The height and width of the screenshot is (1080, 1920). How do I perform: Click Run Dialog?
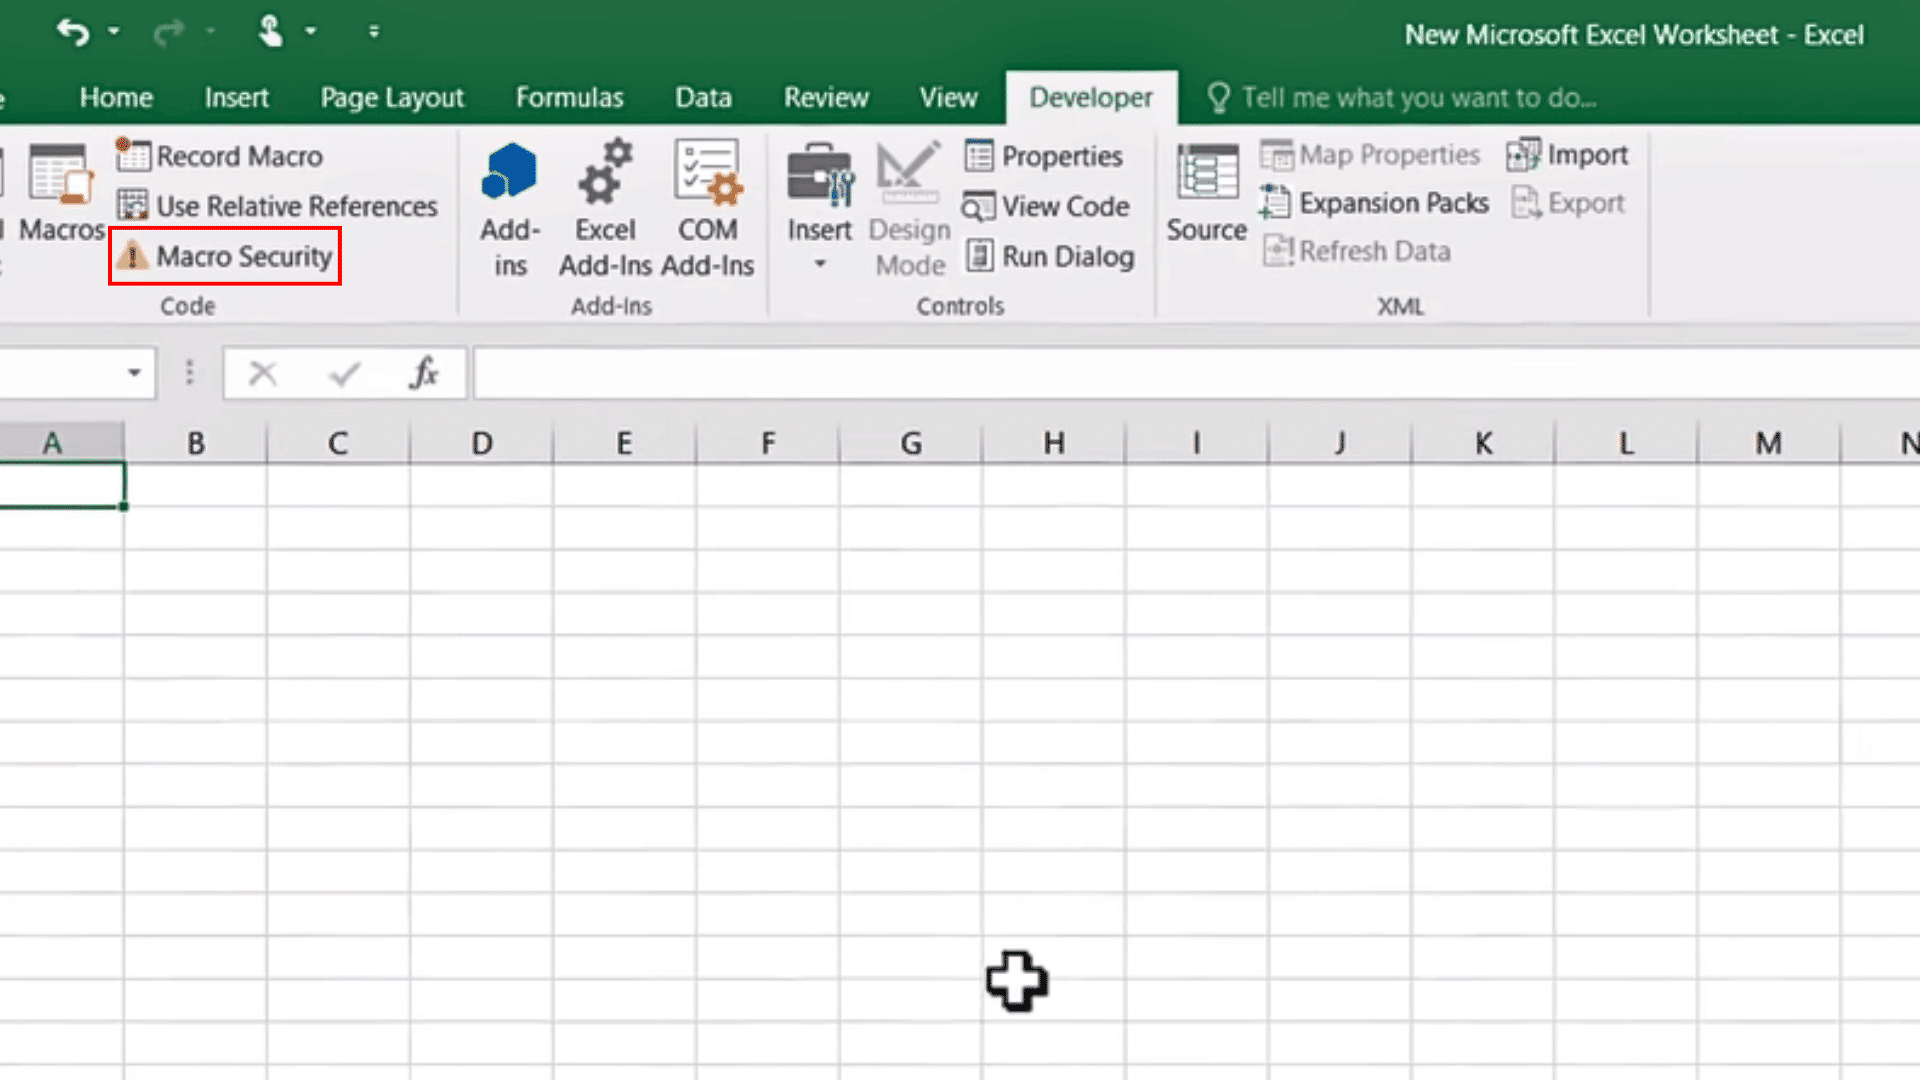(x=1049, y=256)
